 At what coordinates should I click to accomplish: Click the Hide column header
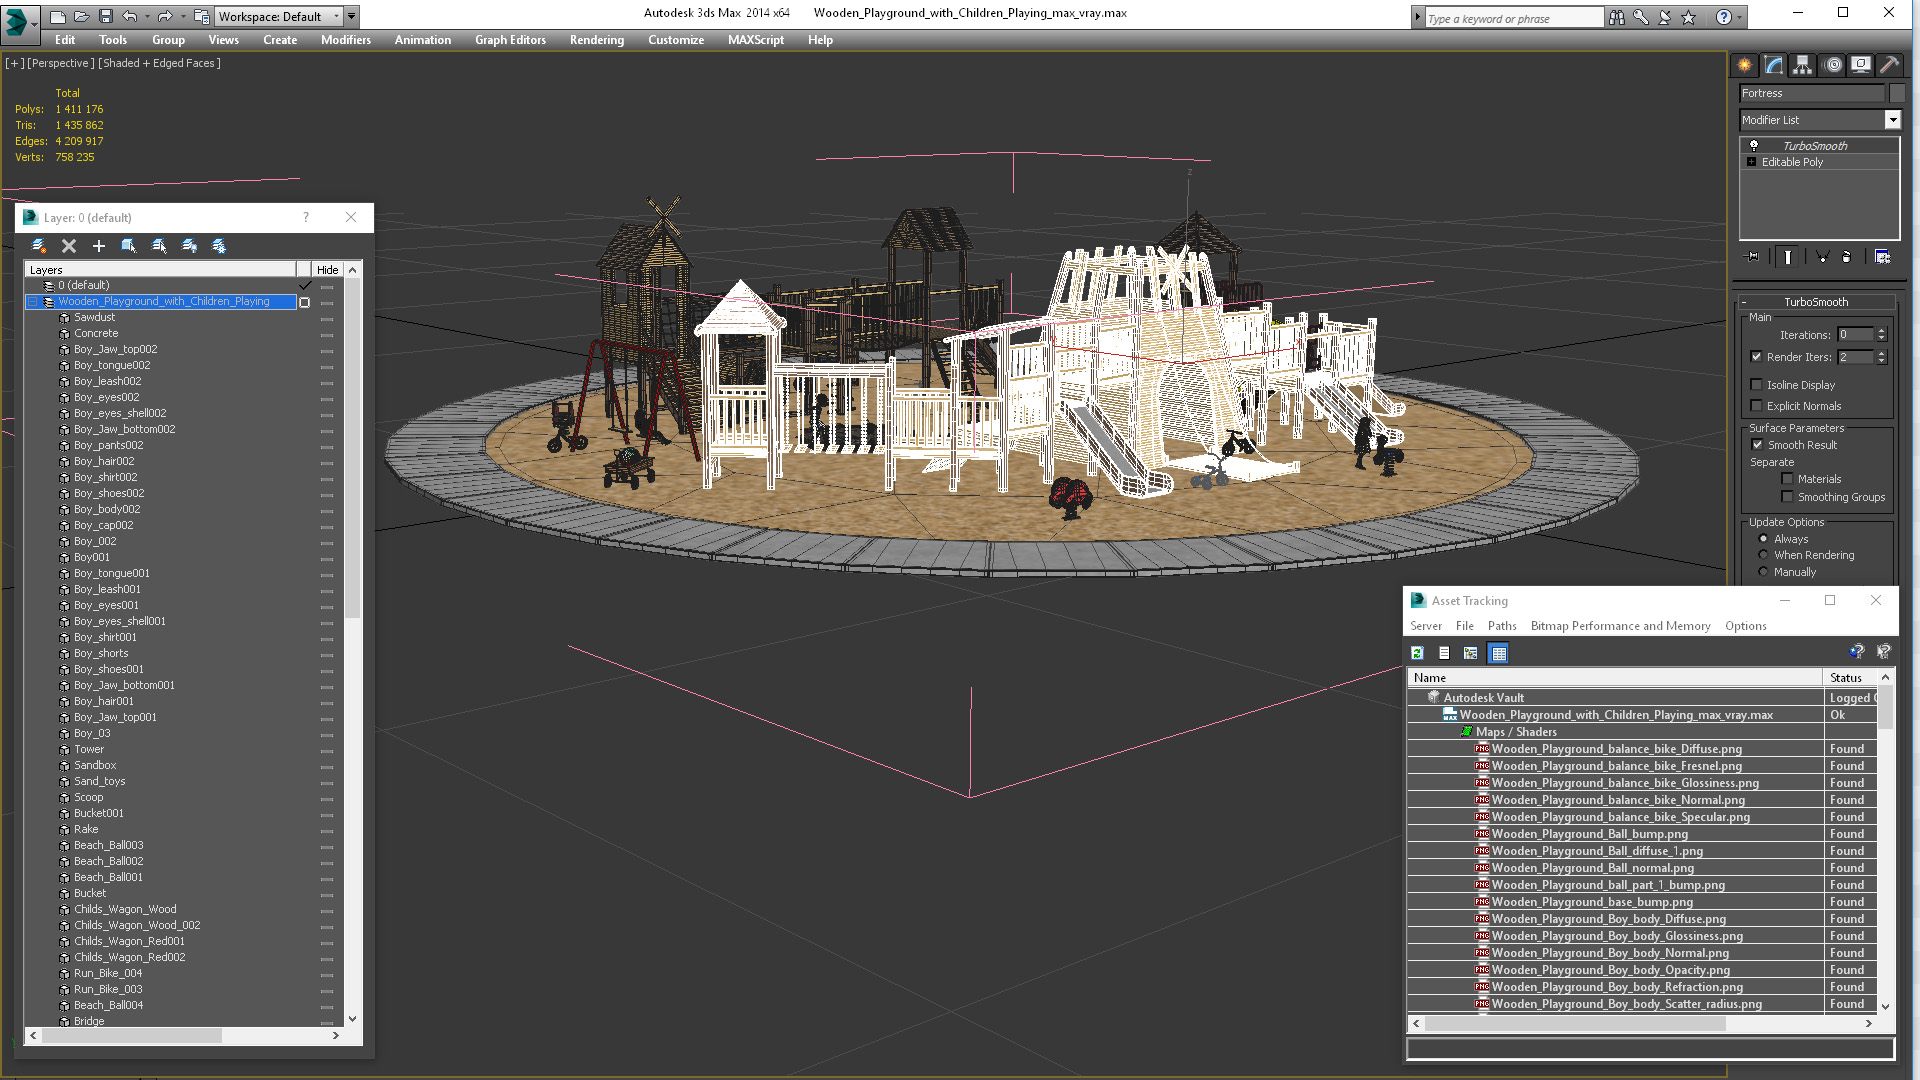[327, 270]
